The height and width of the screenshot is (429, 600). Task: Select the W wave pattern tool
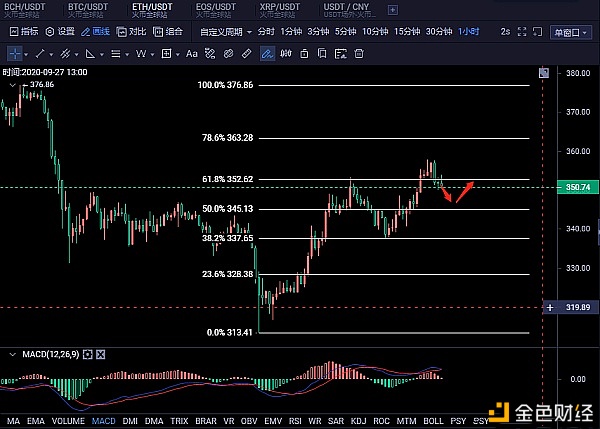tap(141, 54)
